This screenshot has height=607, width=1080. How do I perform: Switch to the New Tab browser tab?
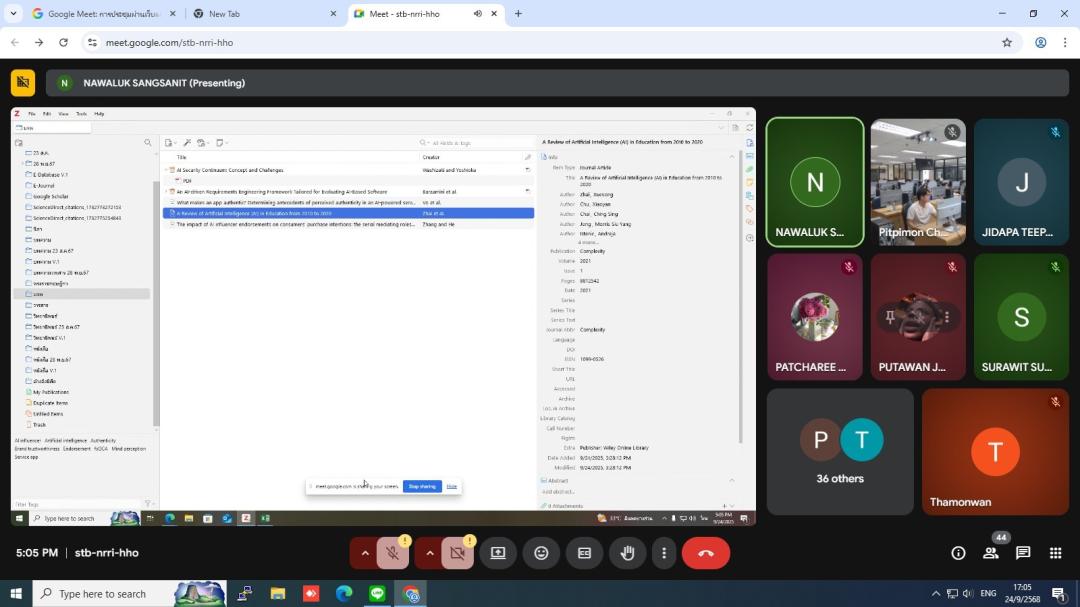point(260,14)
